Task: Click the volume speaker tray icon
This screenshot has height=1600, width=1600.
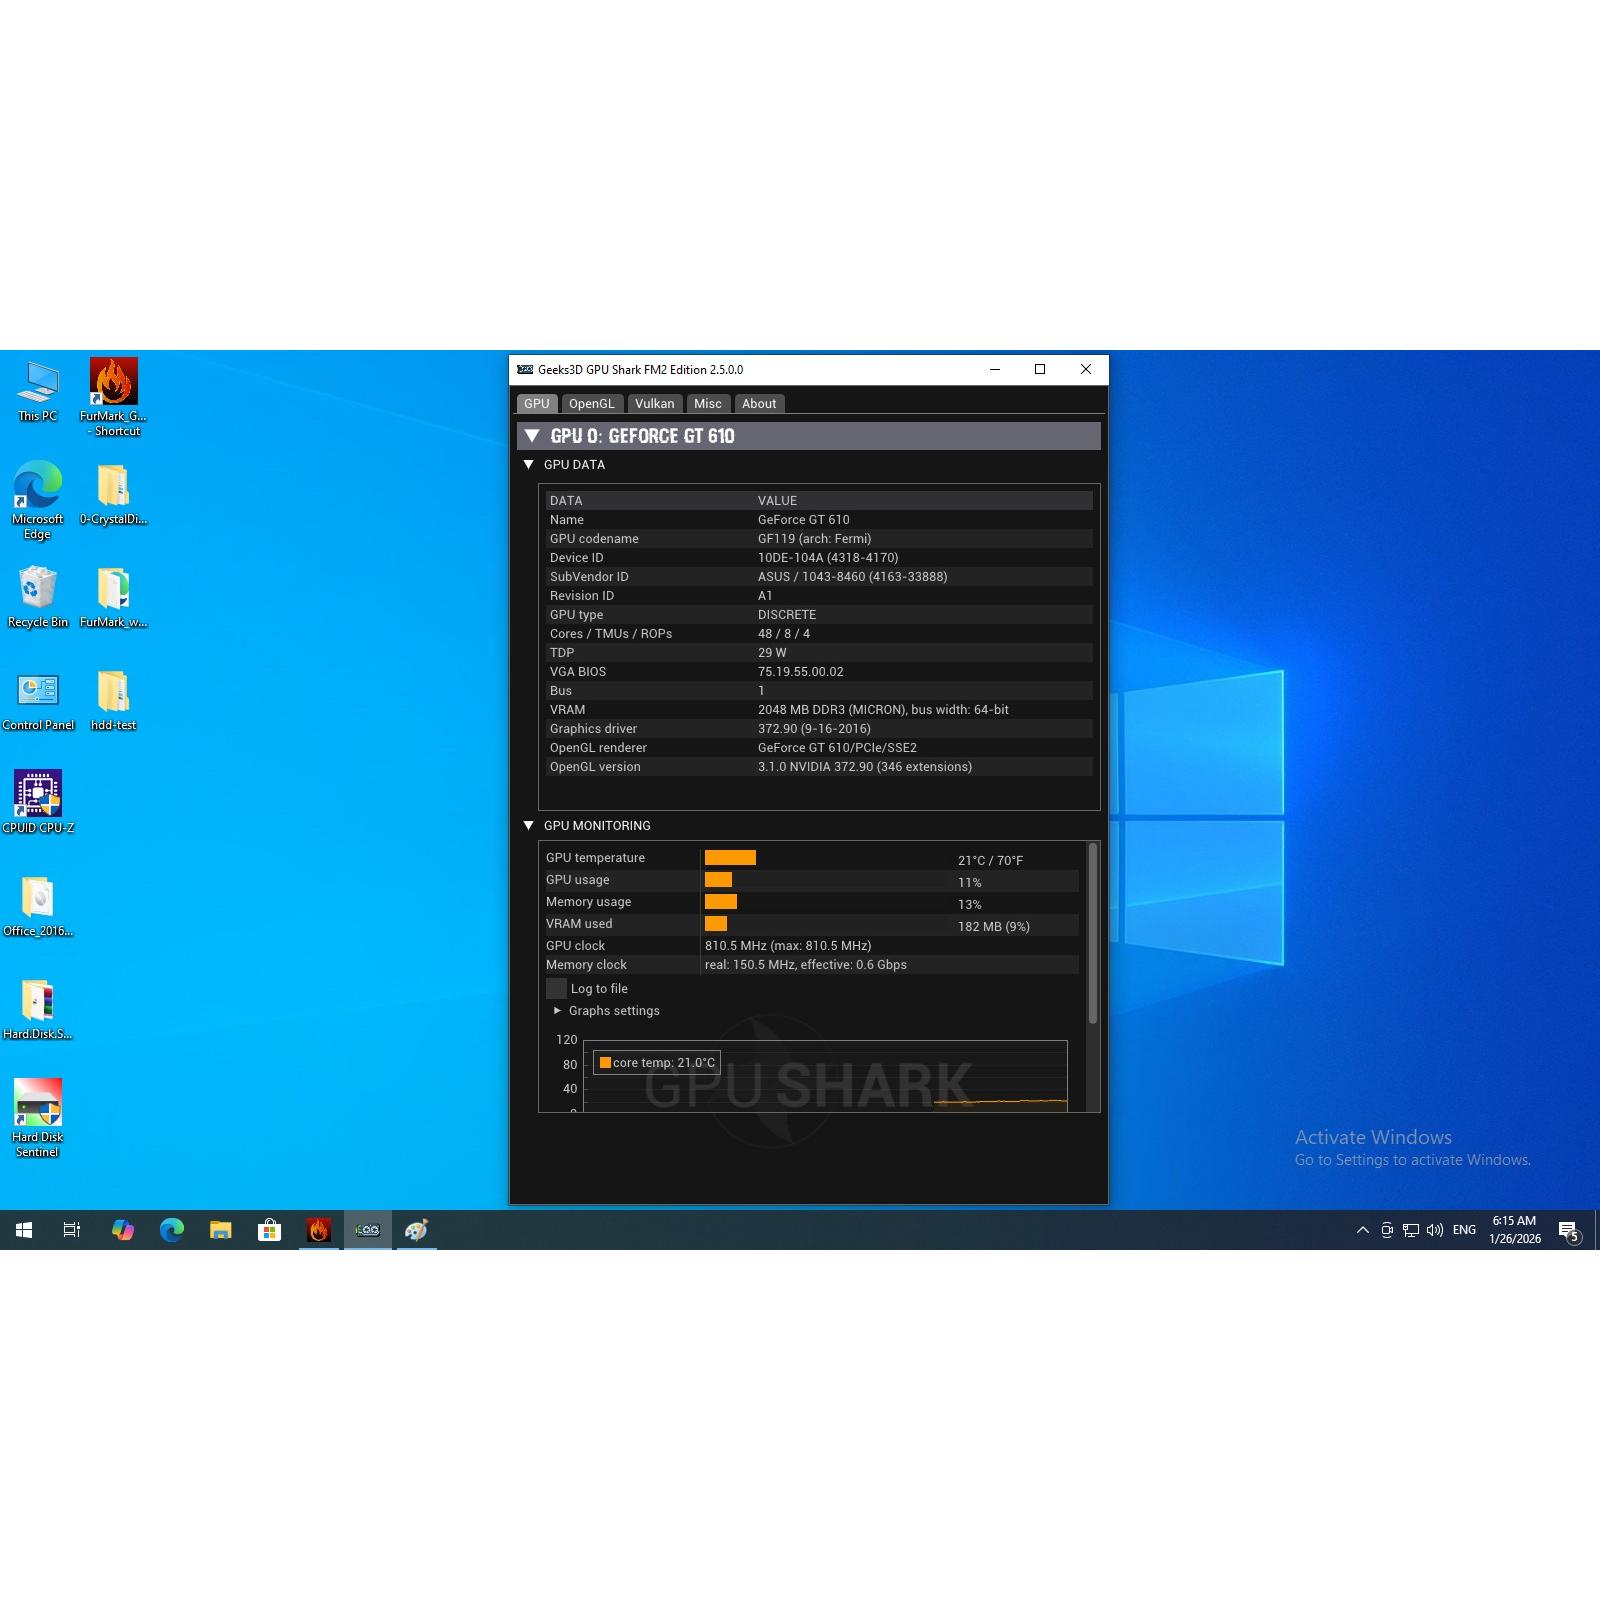Action: click(x=1435, y=1230)
